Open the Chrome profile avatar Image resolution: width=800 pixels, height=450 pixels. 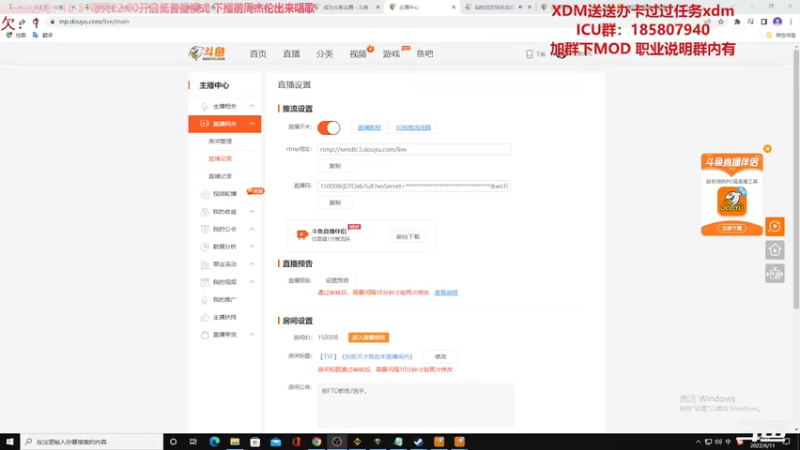[x=777, y=22]
